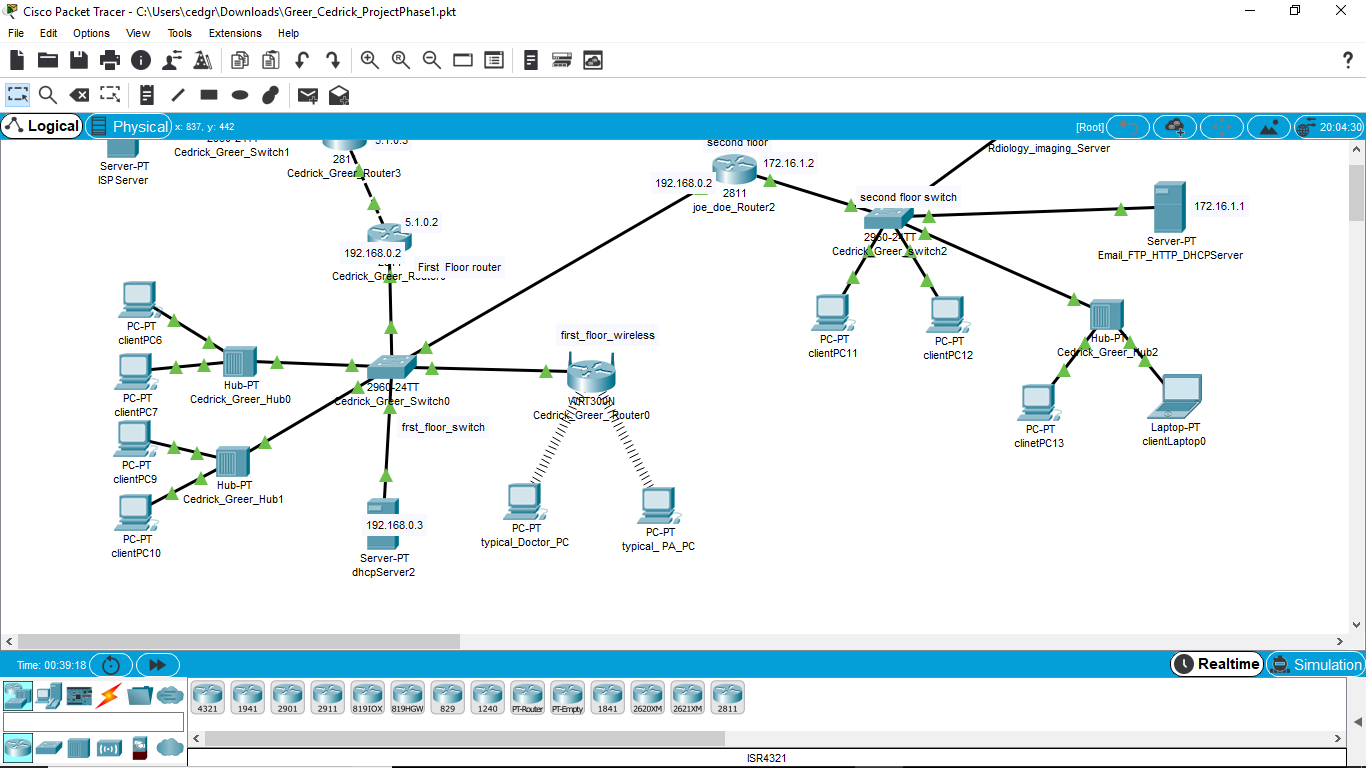Choose the Components category

(79, 695)
